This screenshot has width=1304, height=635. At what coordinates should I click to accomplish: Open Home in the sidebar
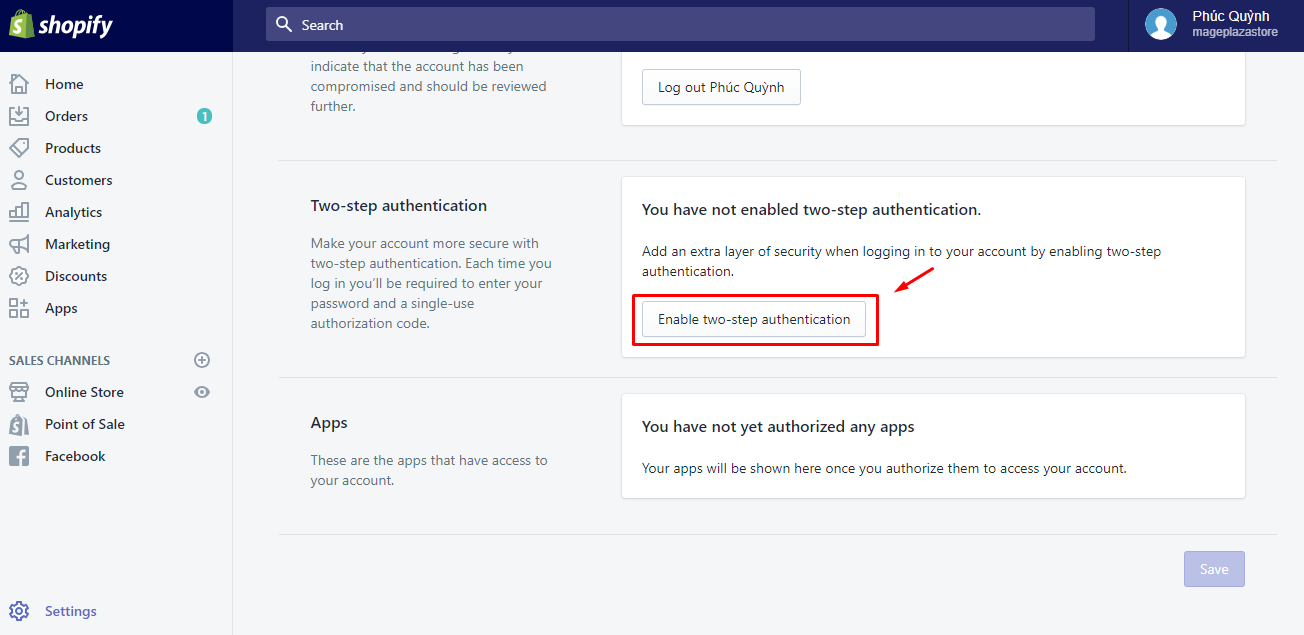pyautogui.click(x=64, y=84)
